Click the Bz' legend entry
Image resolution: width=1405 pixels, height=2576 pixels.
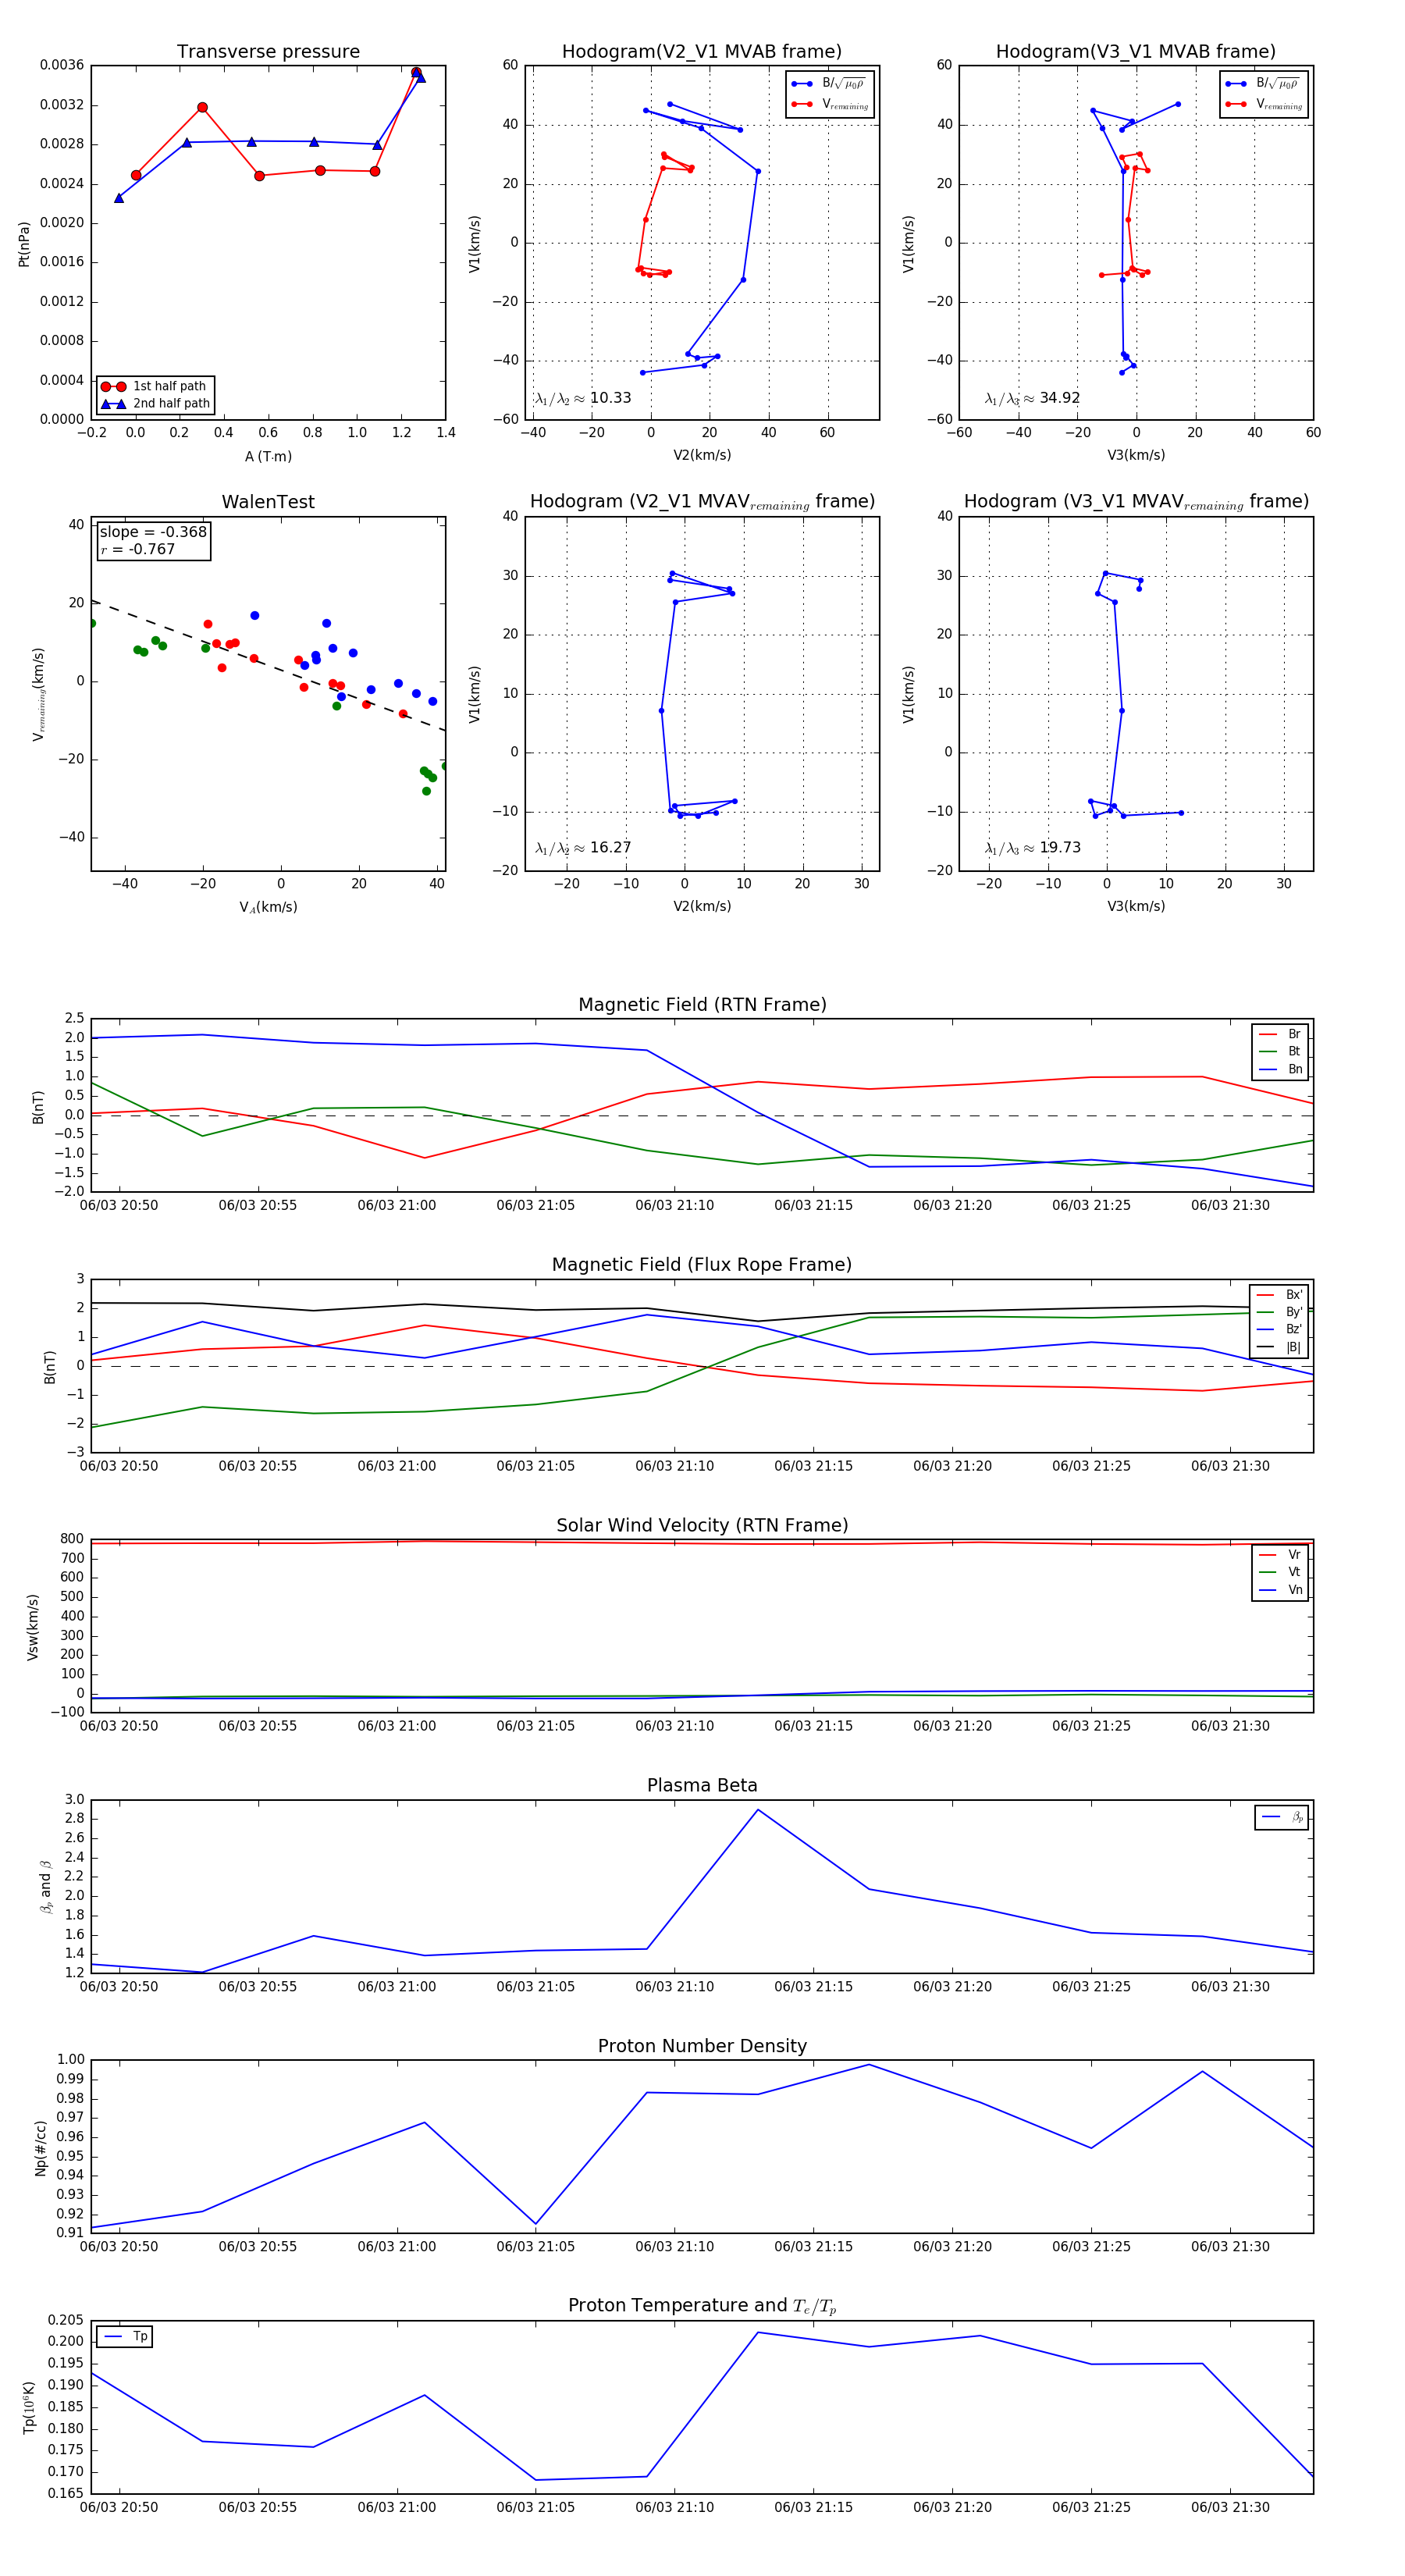tap(1279, 1329)
